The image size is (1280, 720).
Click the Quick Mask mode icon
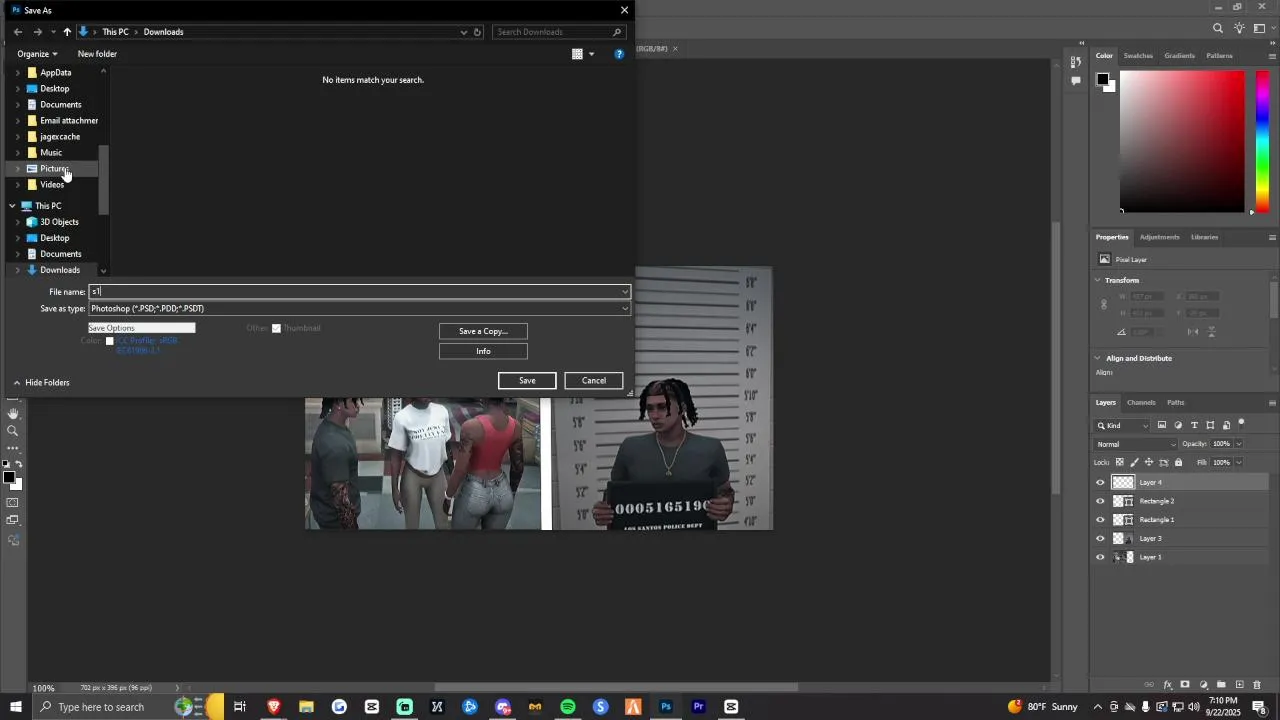(x=13, y=502)
